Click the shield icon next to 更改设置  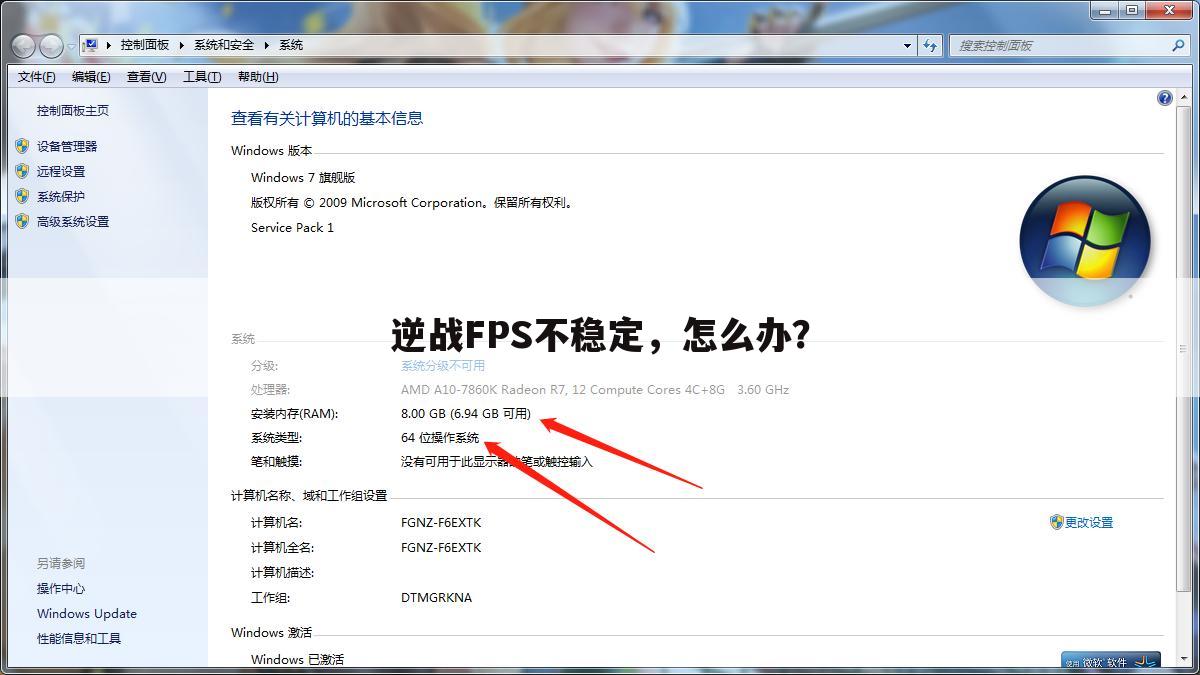[1056, 522]
